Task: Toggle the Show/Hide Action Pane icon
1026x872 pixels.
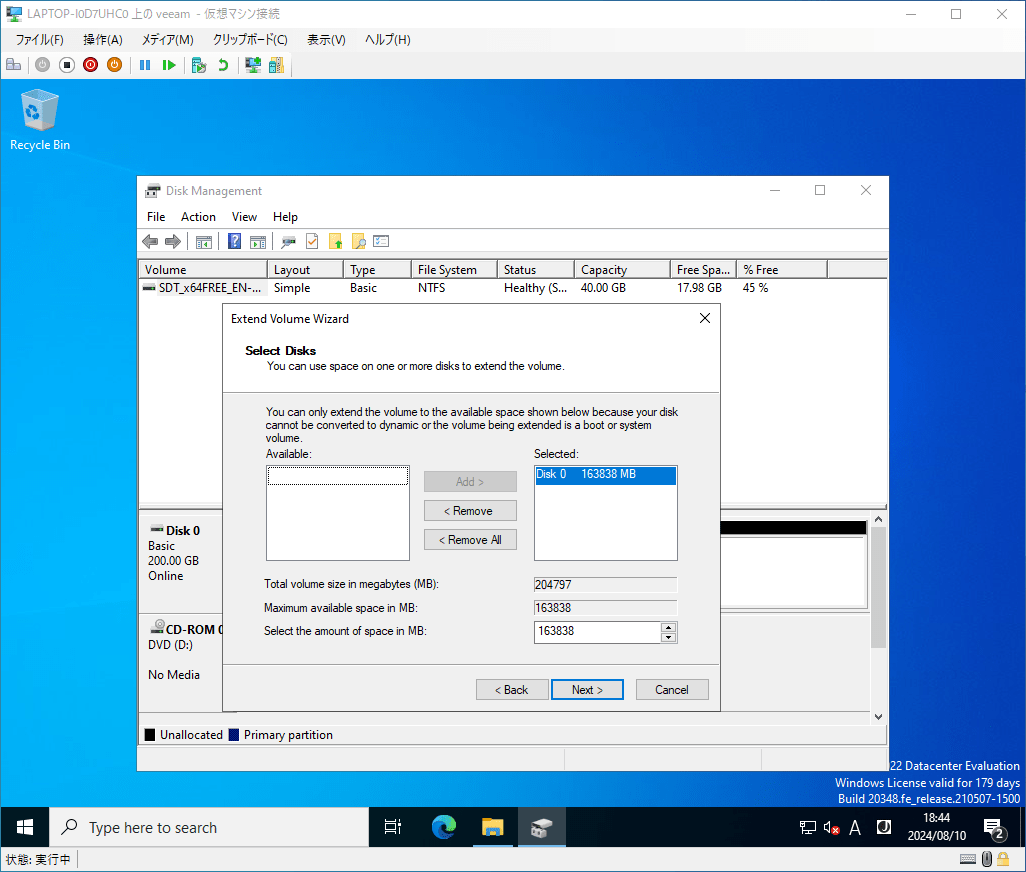Action: click(258, 241)
